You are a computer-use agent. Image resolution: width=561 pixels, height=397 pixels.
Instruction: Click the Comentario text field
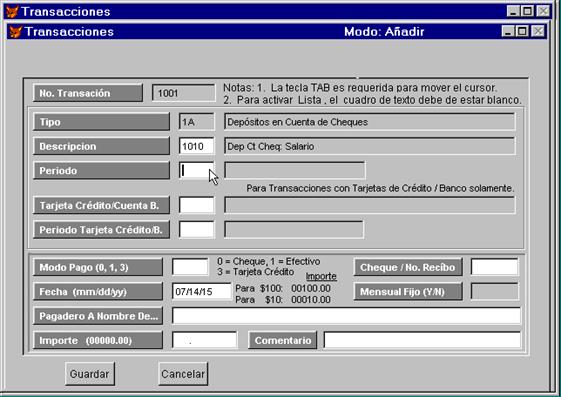[422, 340]
